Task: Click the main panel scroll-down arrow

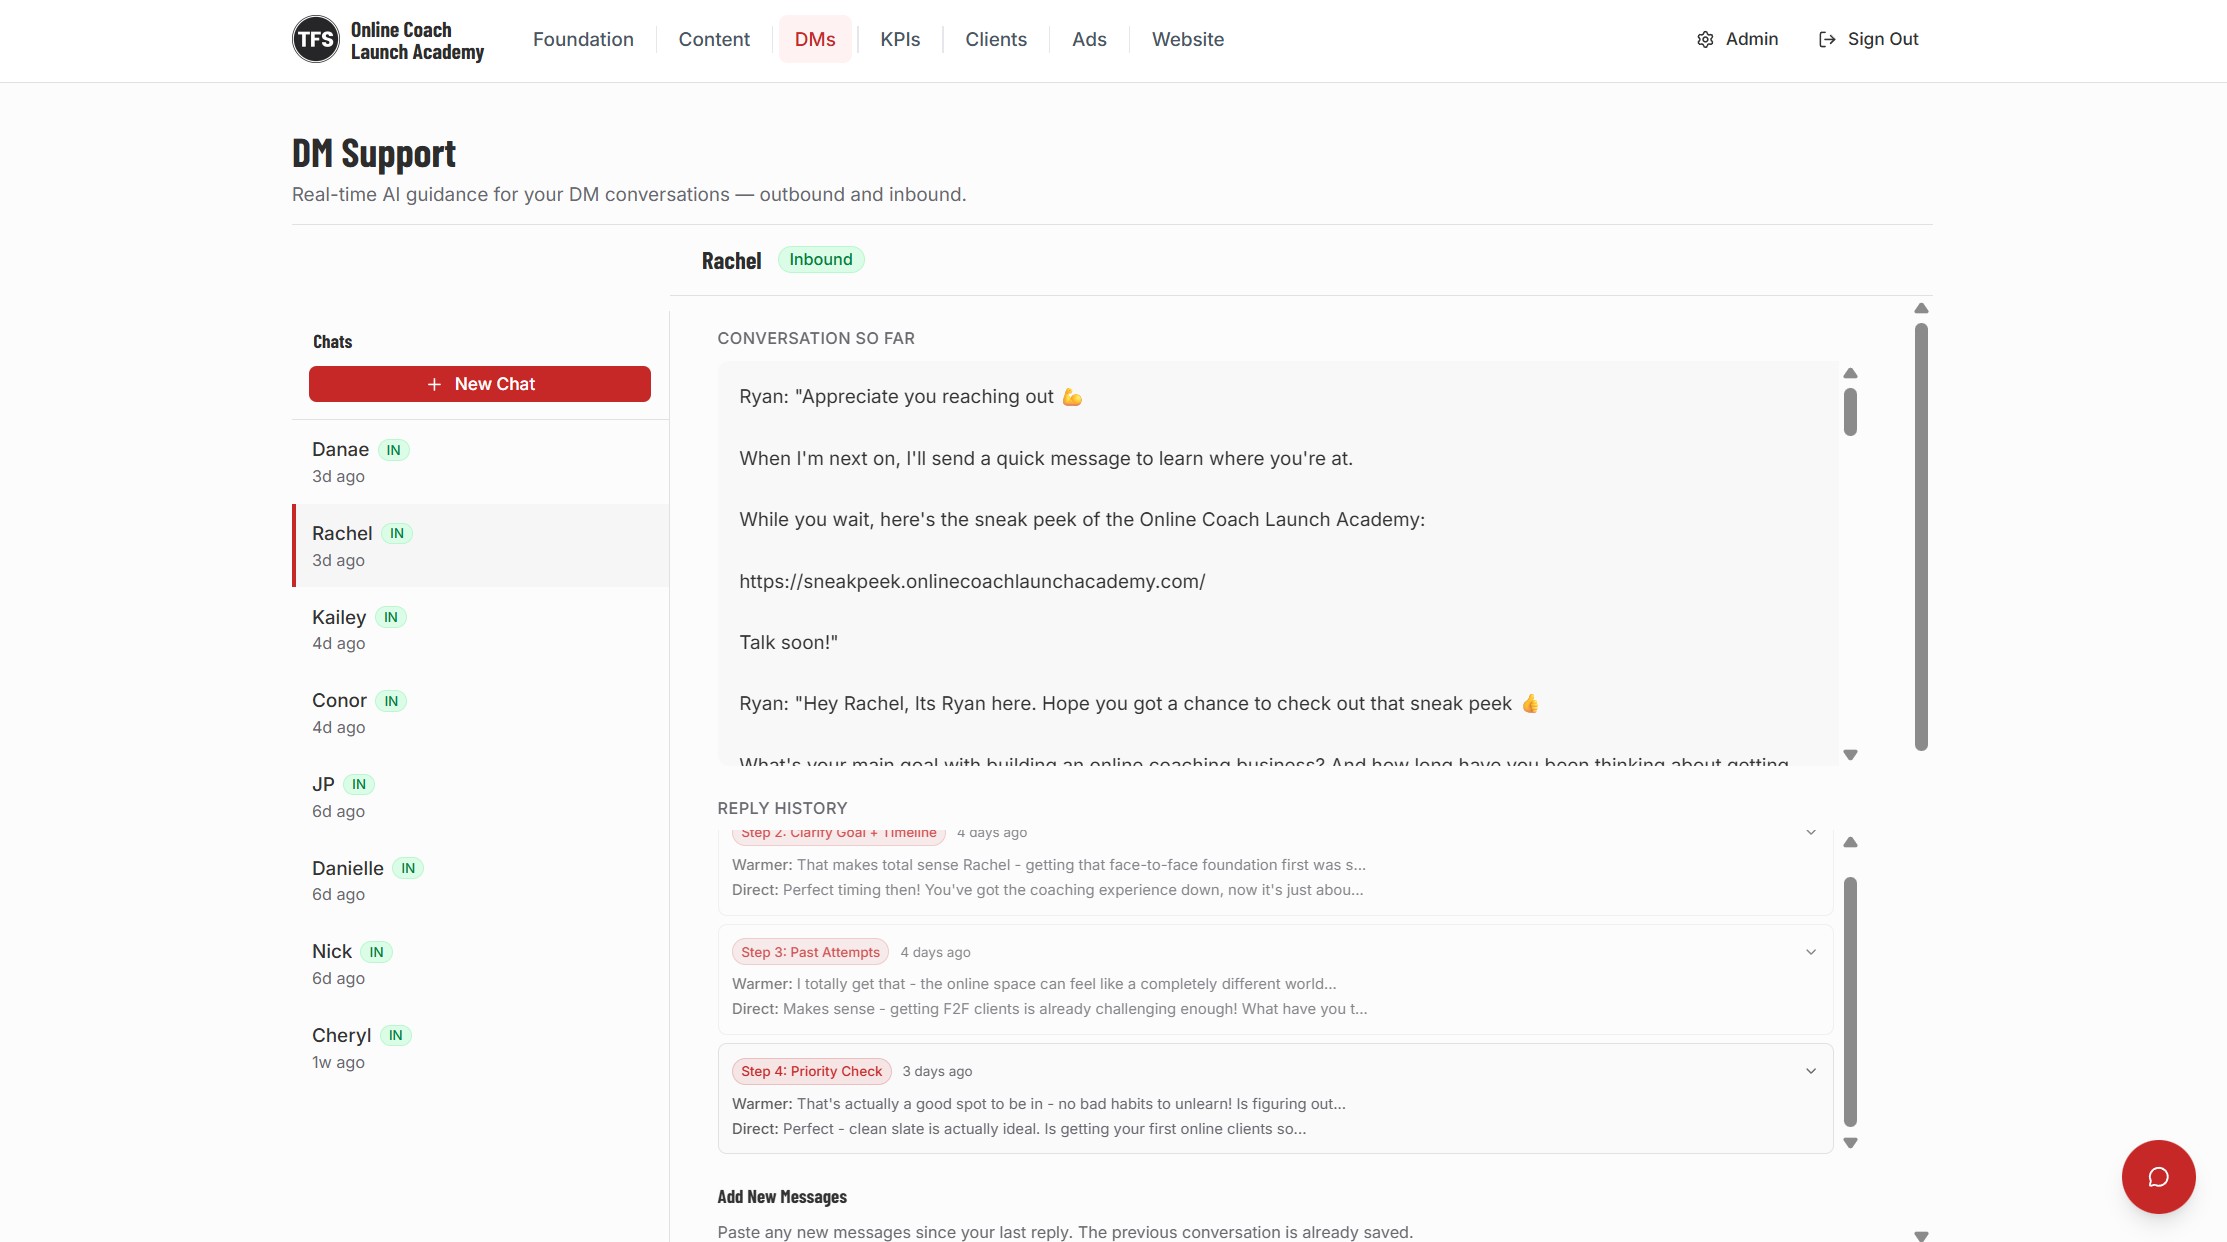Action: tap(1921, 1236)
